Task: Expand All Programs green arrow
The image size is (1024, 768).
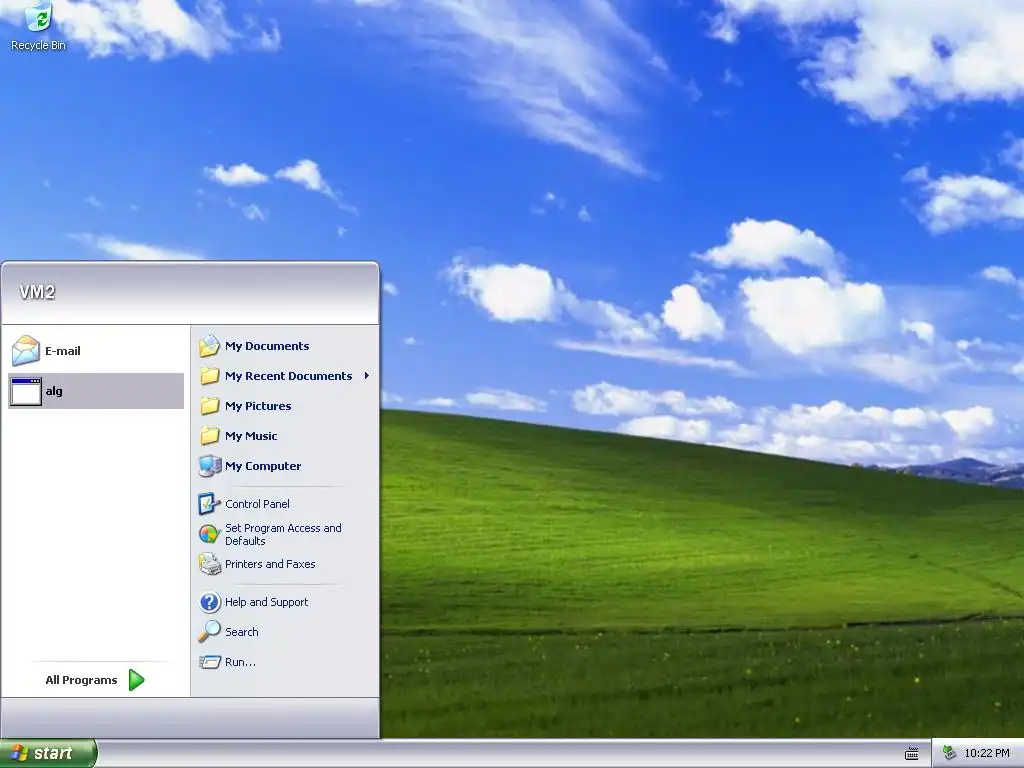Action: coord(136,680)
